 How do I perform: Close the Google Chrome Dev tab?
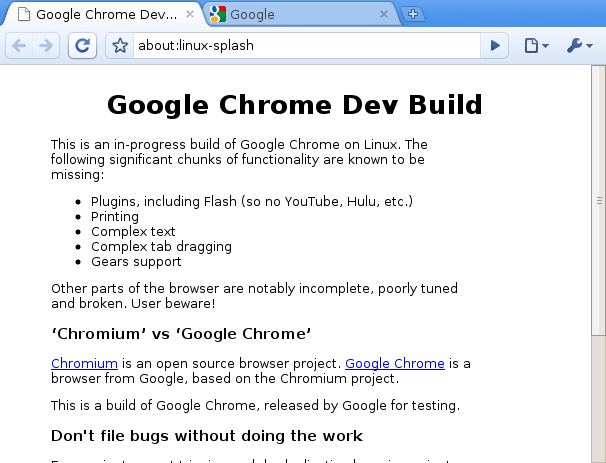190,14
